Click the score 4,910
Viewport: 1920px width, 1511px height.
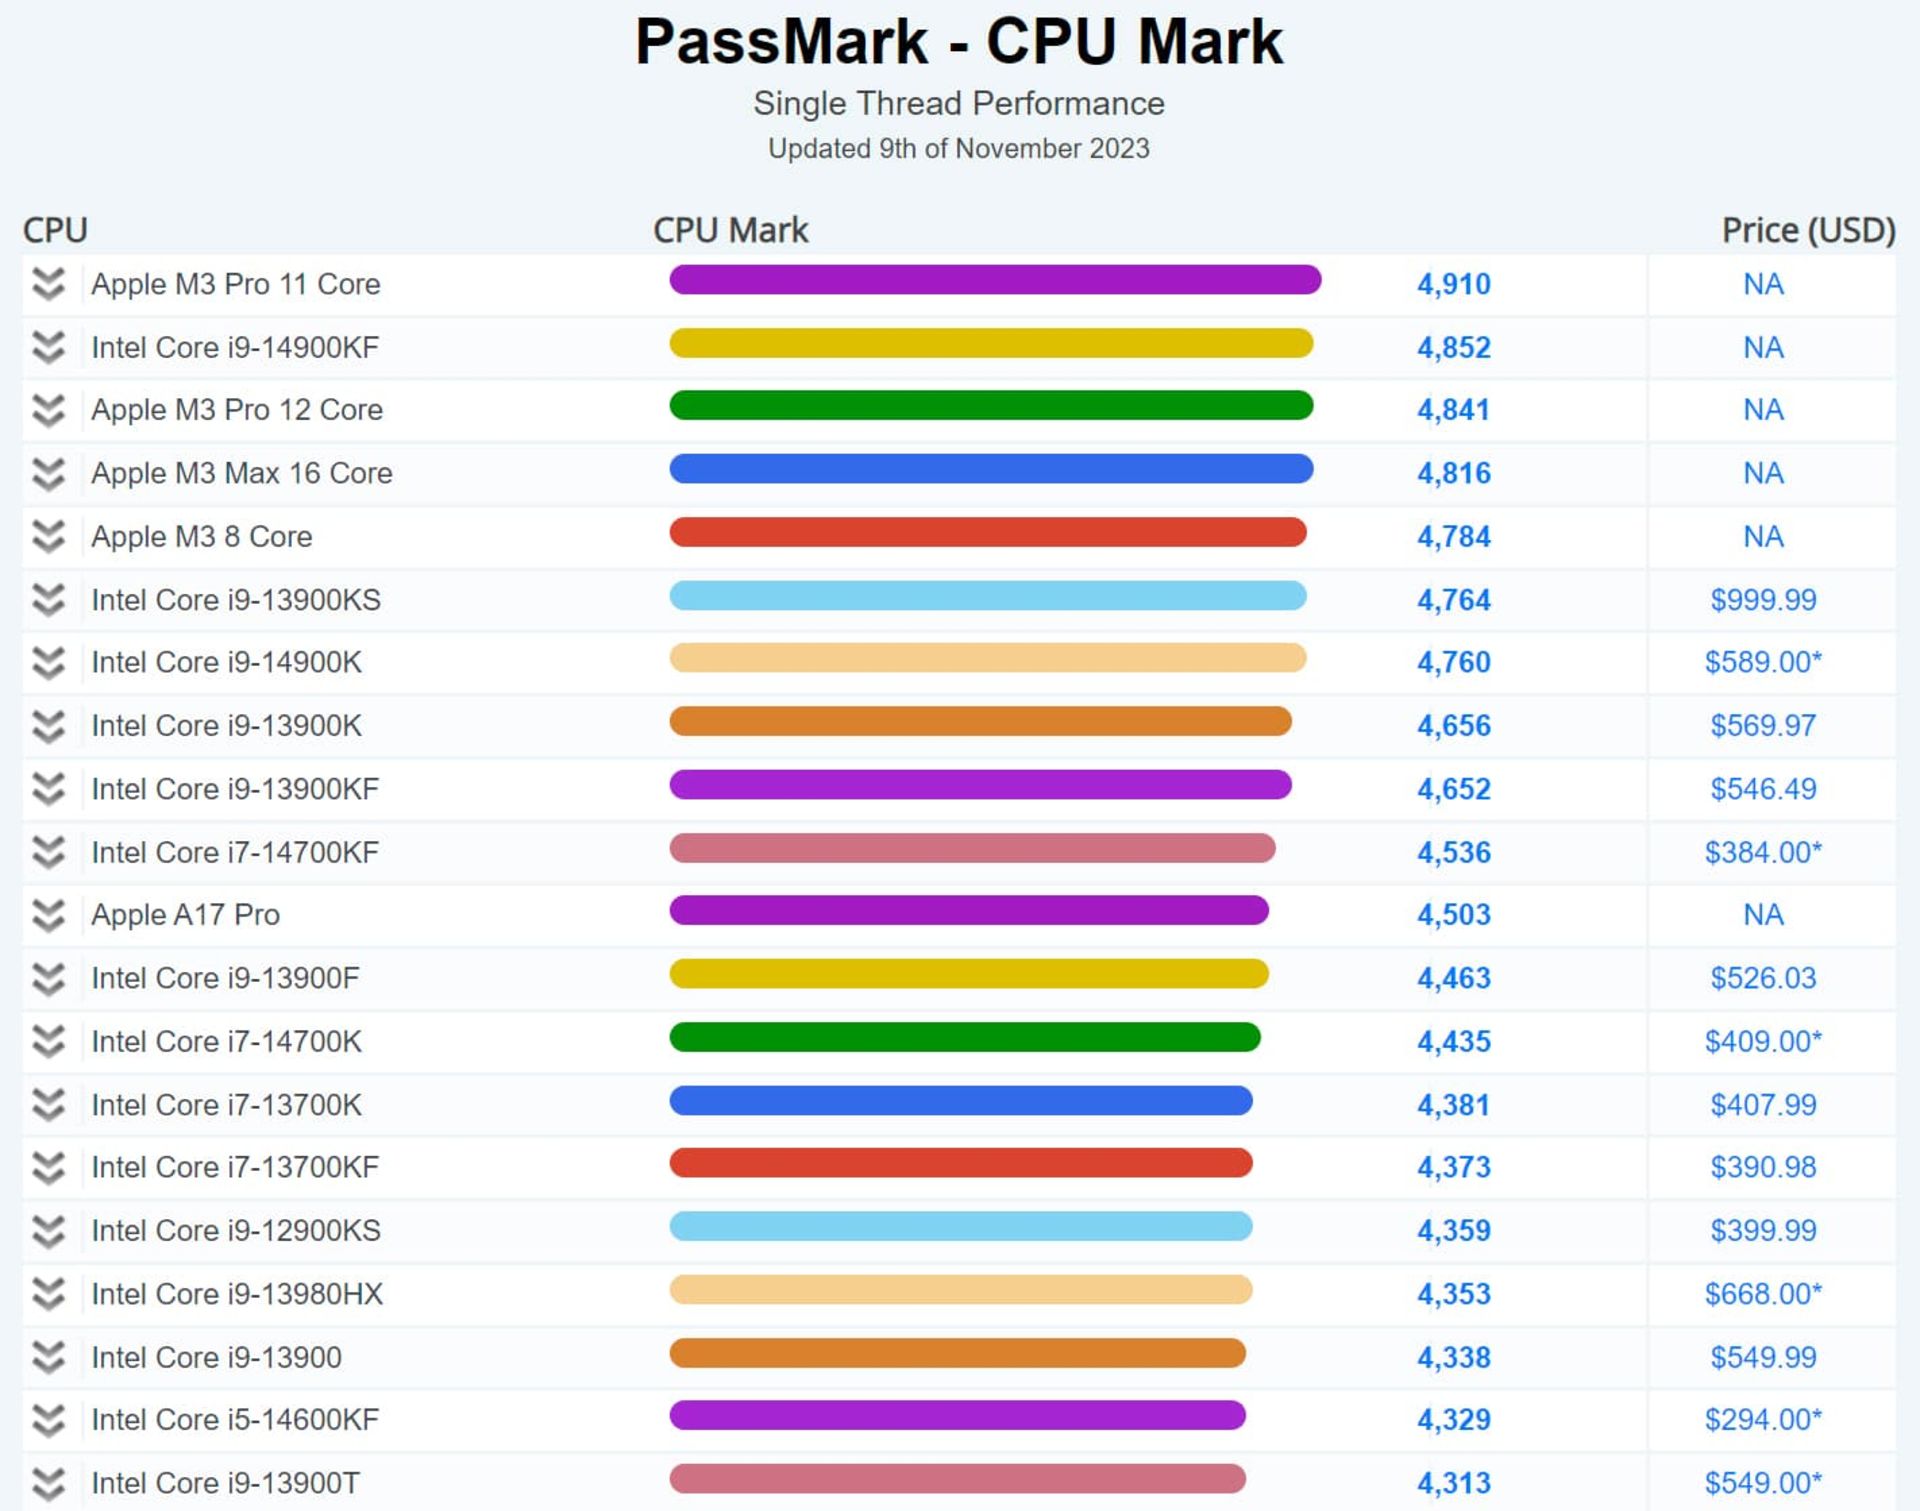pyautogui.click(x=1454, y=285)
